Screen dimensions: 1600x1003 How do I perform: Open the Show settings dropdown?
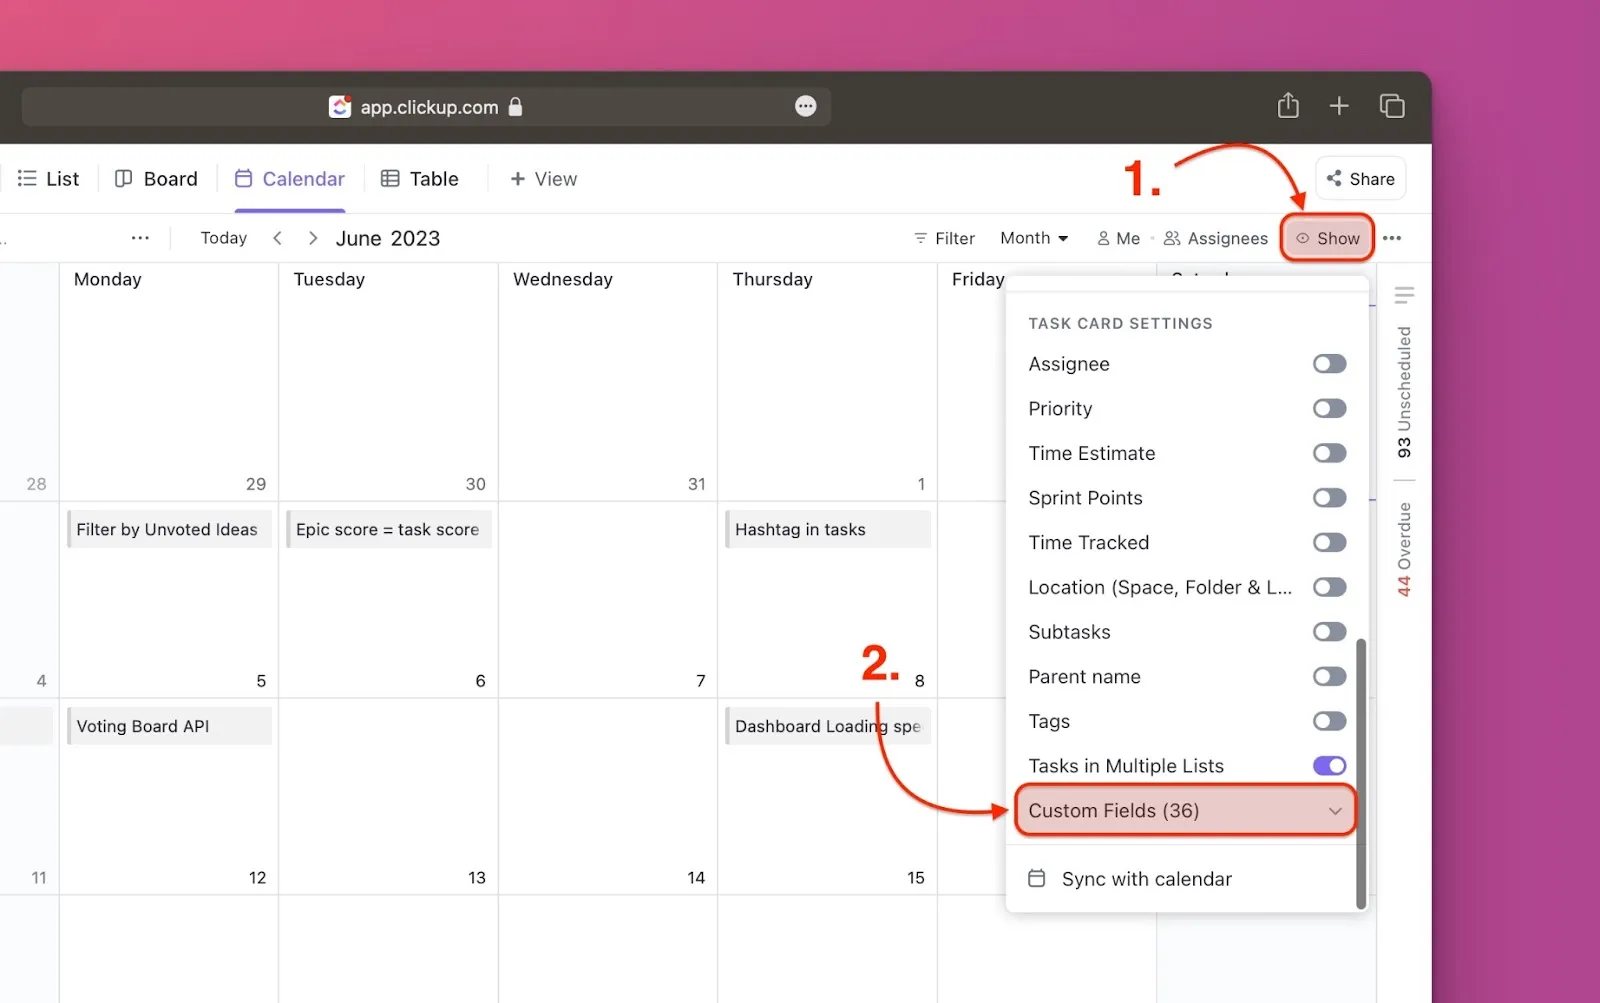[x=1327, y=238]
